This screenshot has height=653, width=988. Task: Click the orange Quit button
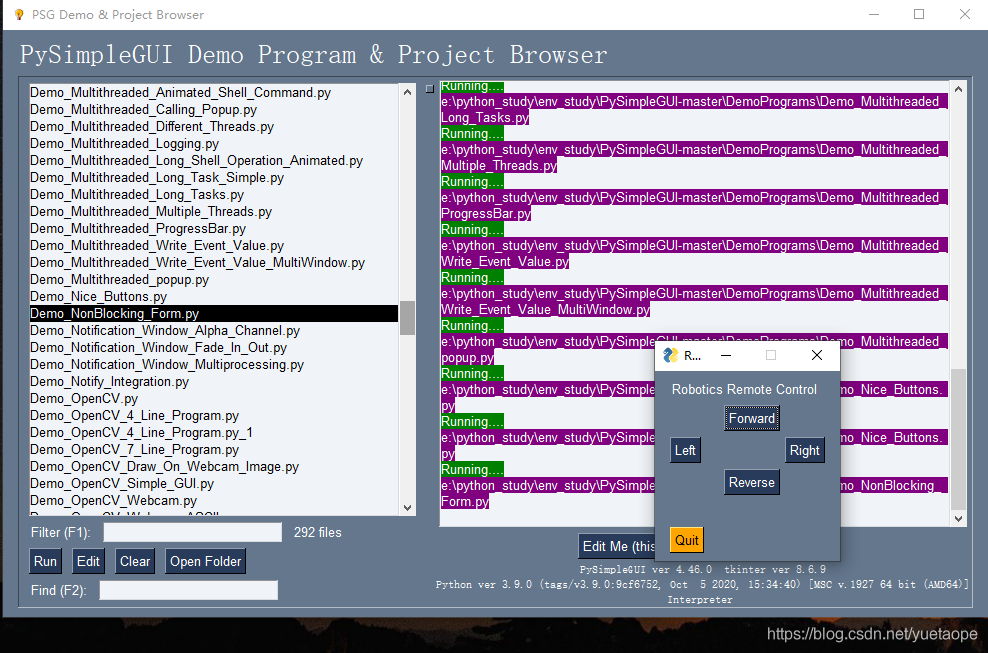pos(686,540)
